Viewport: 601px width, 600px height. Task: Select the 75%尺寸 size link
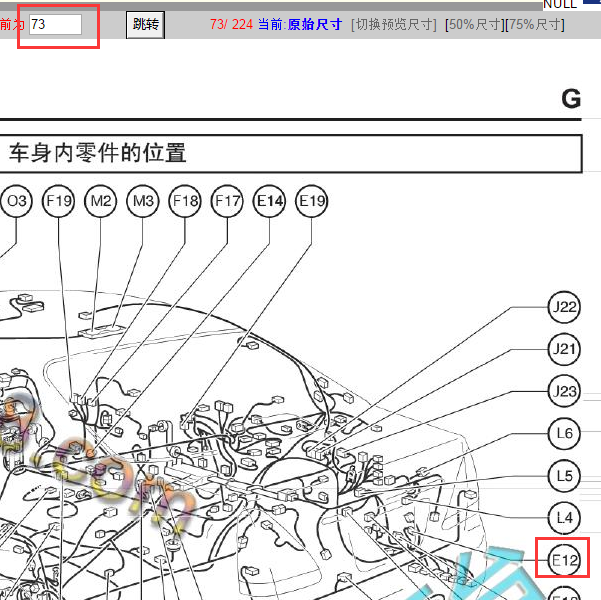coord(535,25)
